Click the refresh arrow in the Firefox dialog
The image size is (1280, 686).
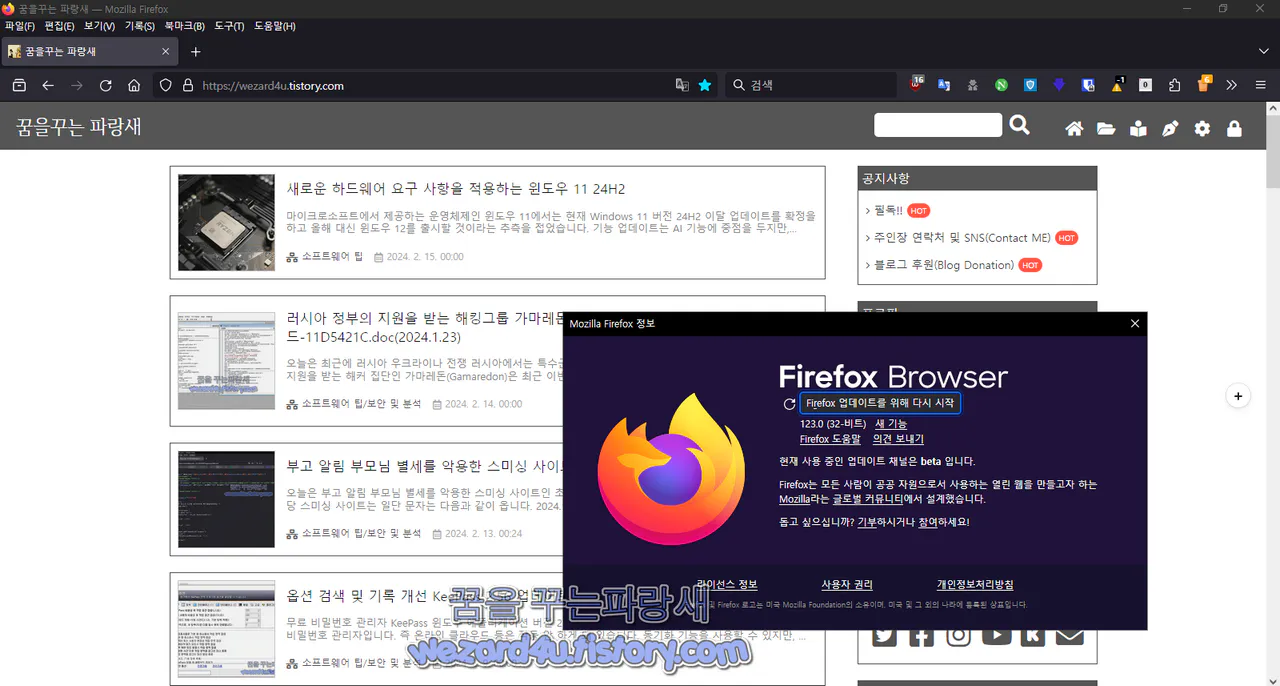[x=788, y=404]
